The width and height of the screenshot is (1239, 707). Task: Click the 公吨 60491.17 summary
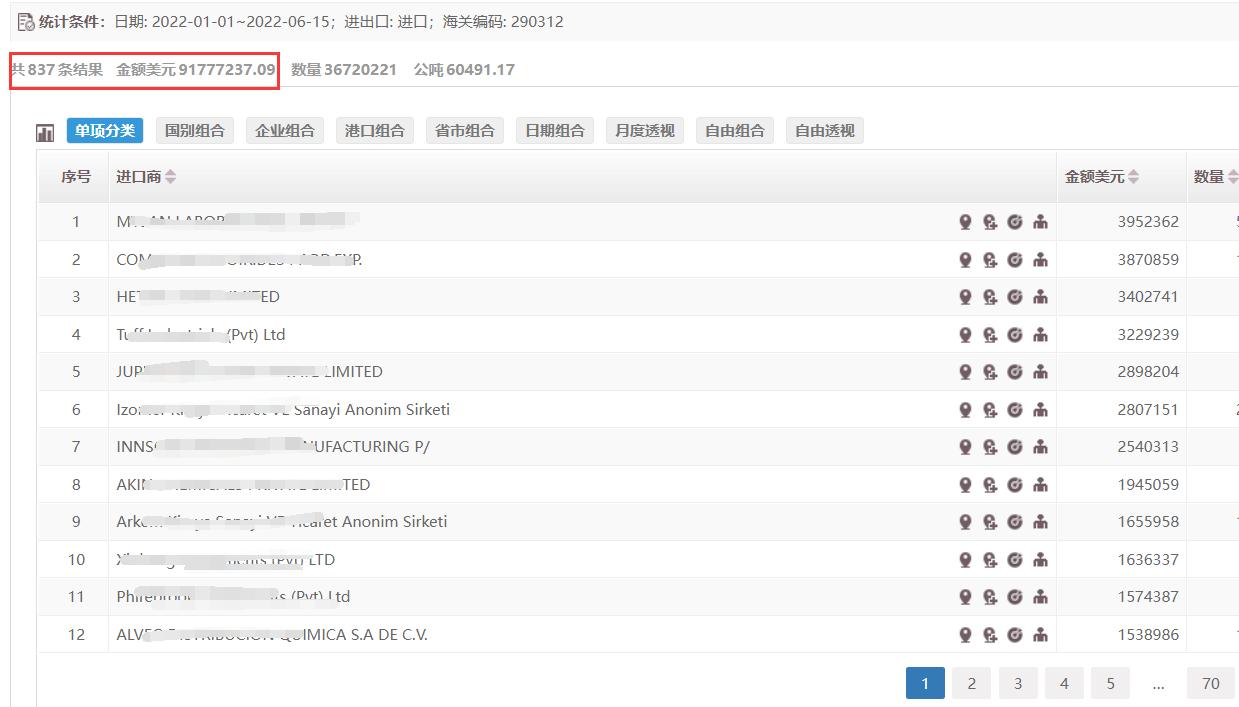[x=464, y=70]
